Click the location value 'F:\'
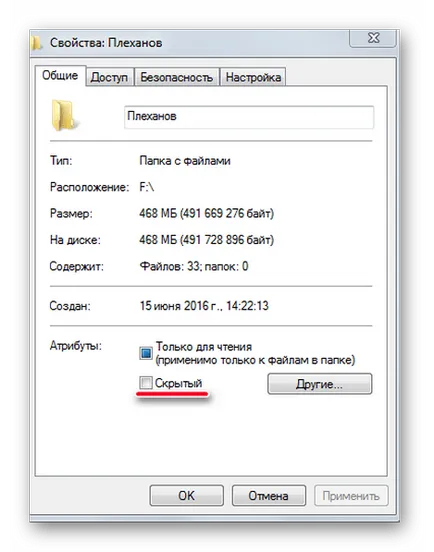The width and height of the screenshot is (434, 552). point(146,187)
